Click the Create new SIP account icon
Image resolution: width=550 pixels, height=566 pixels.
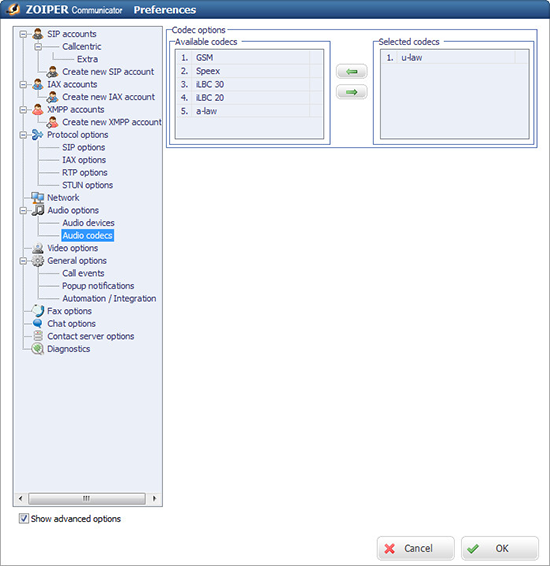pos(52,71)
